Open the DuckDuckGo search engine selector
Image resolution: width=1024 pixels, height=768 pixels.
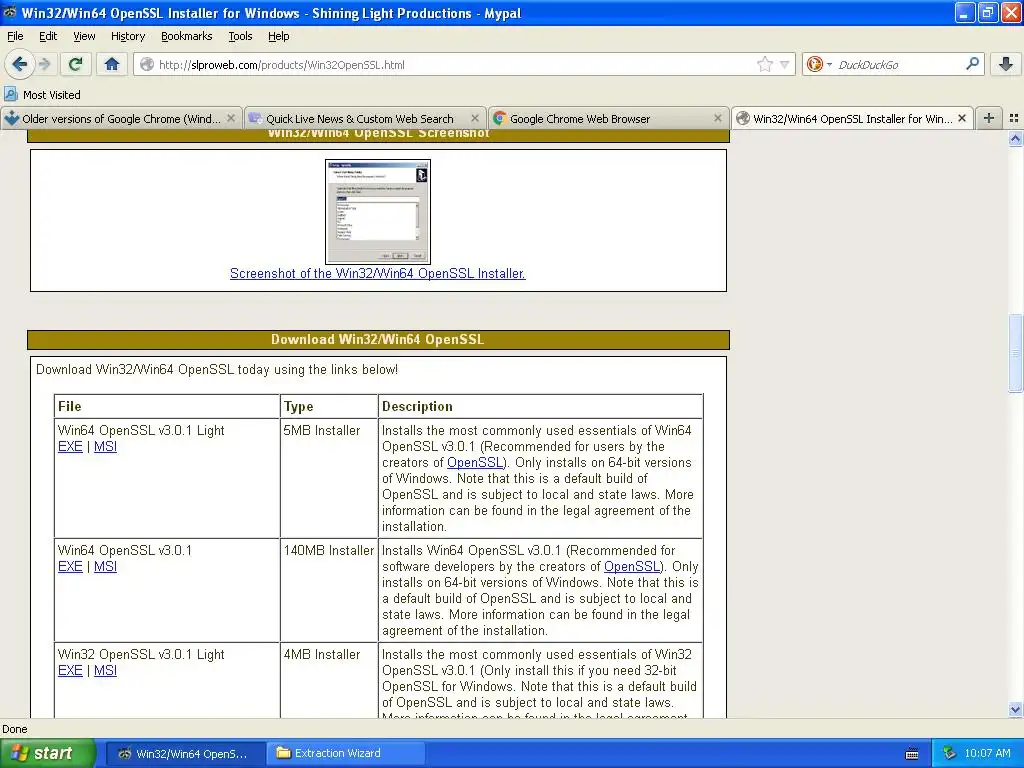818,64
